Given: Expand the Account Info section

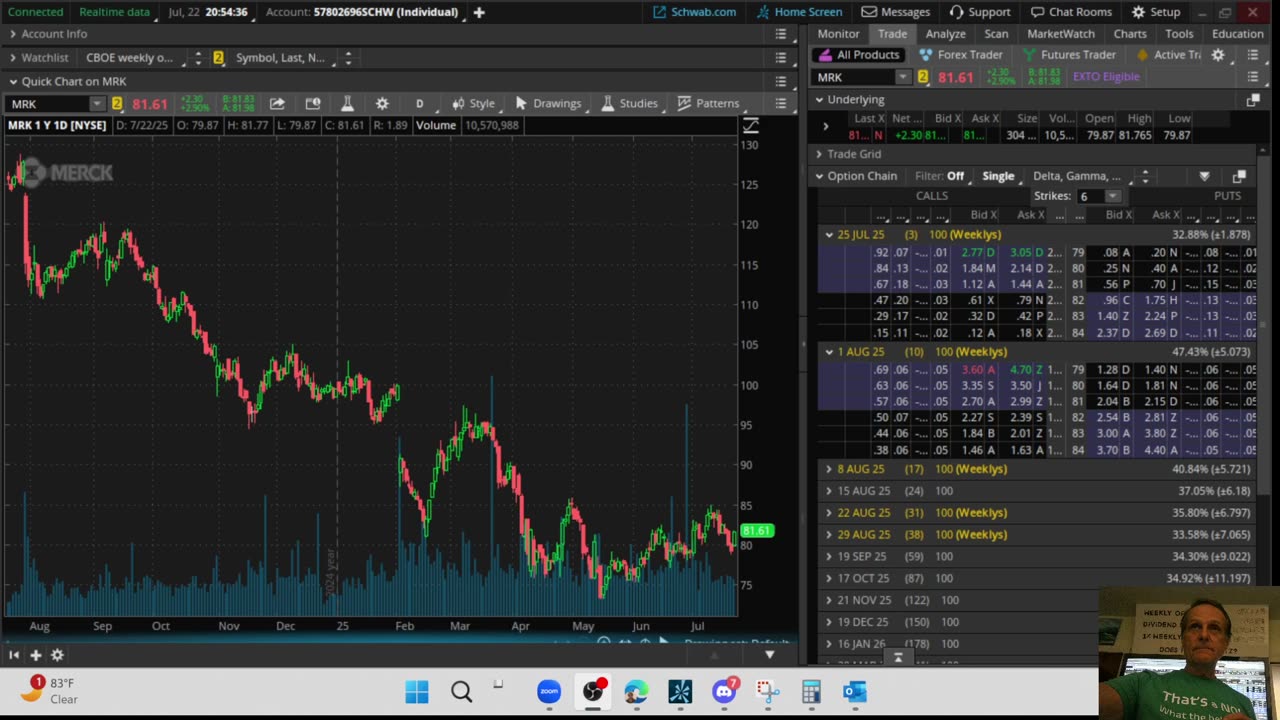Looking at the screenshot, I should 12,34.
